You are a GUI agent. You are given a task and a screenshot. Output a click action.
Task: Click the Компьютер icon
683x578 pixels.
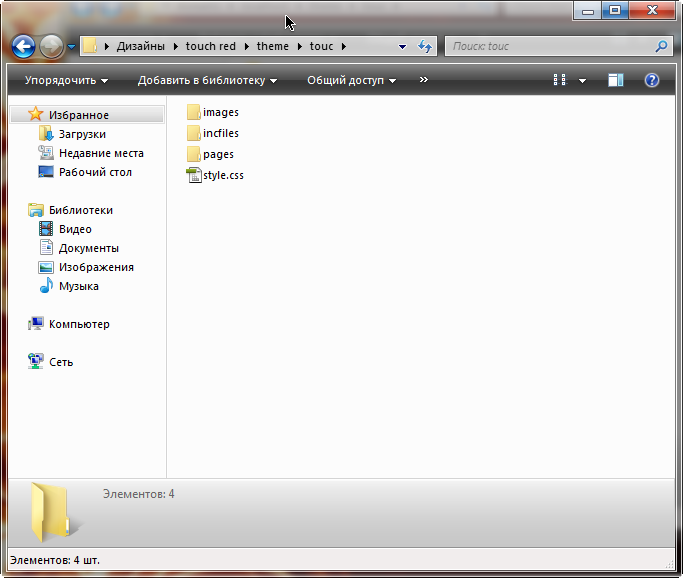pyautogui.click(x=36, y=324)
